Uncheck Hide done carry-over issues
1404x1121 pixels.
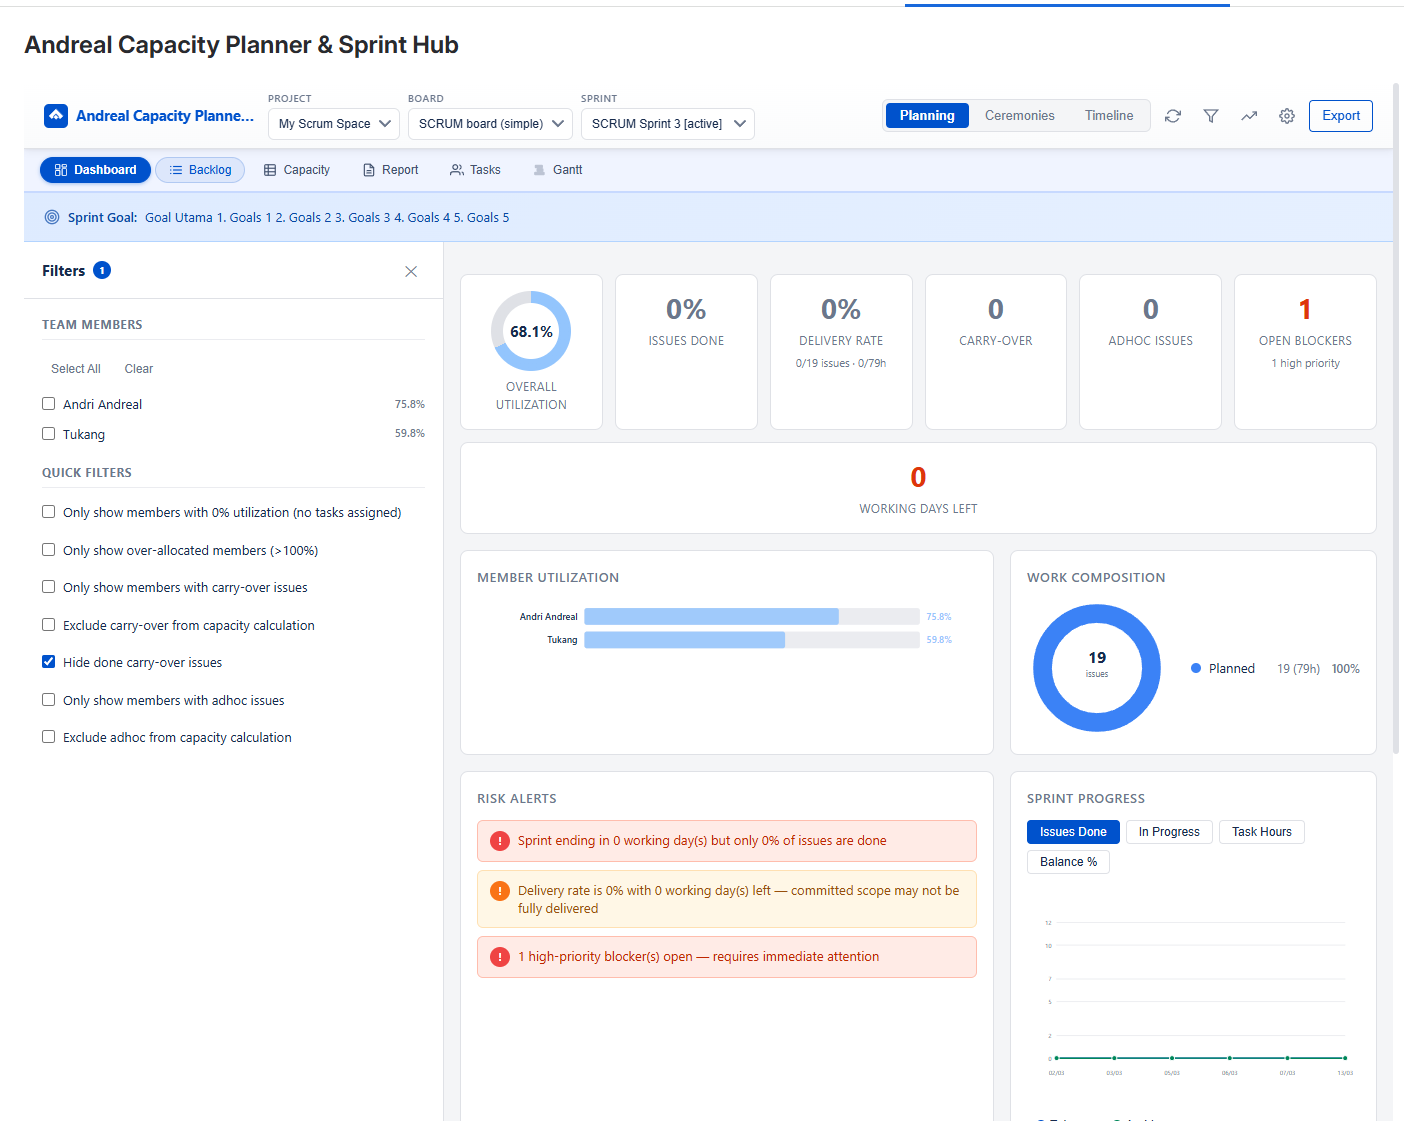(48, 661)
